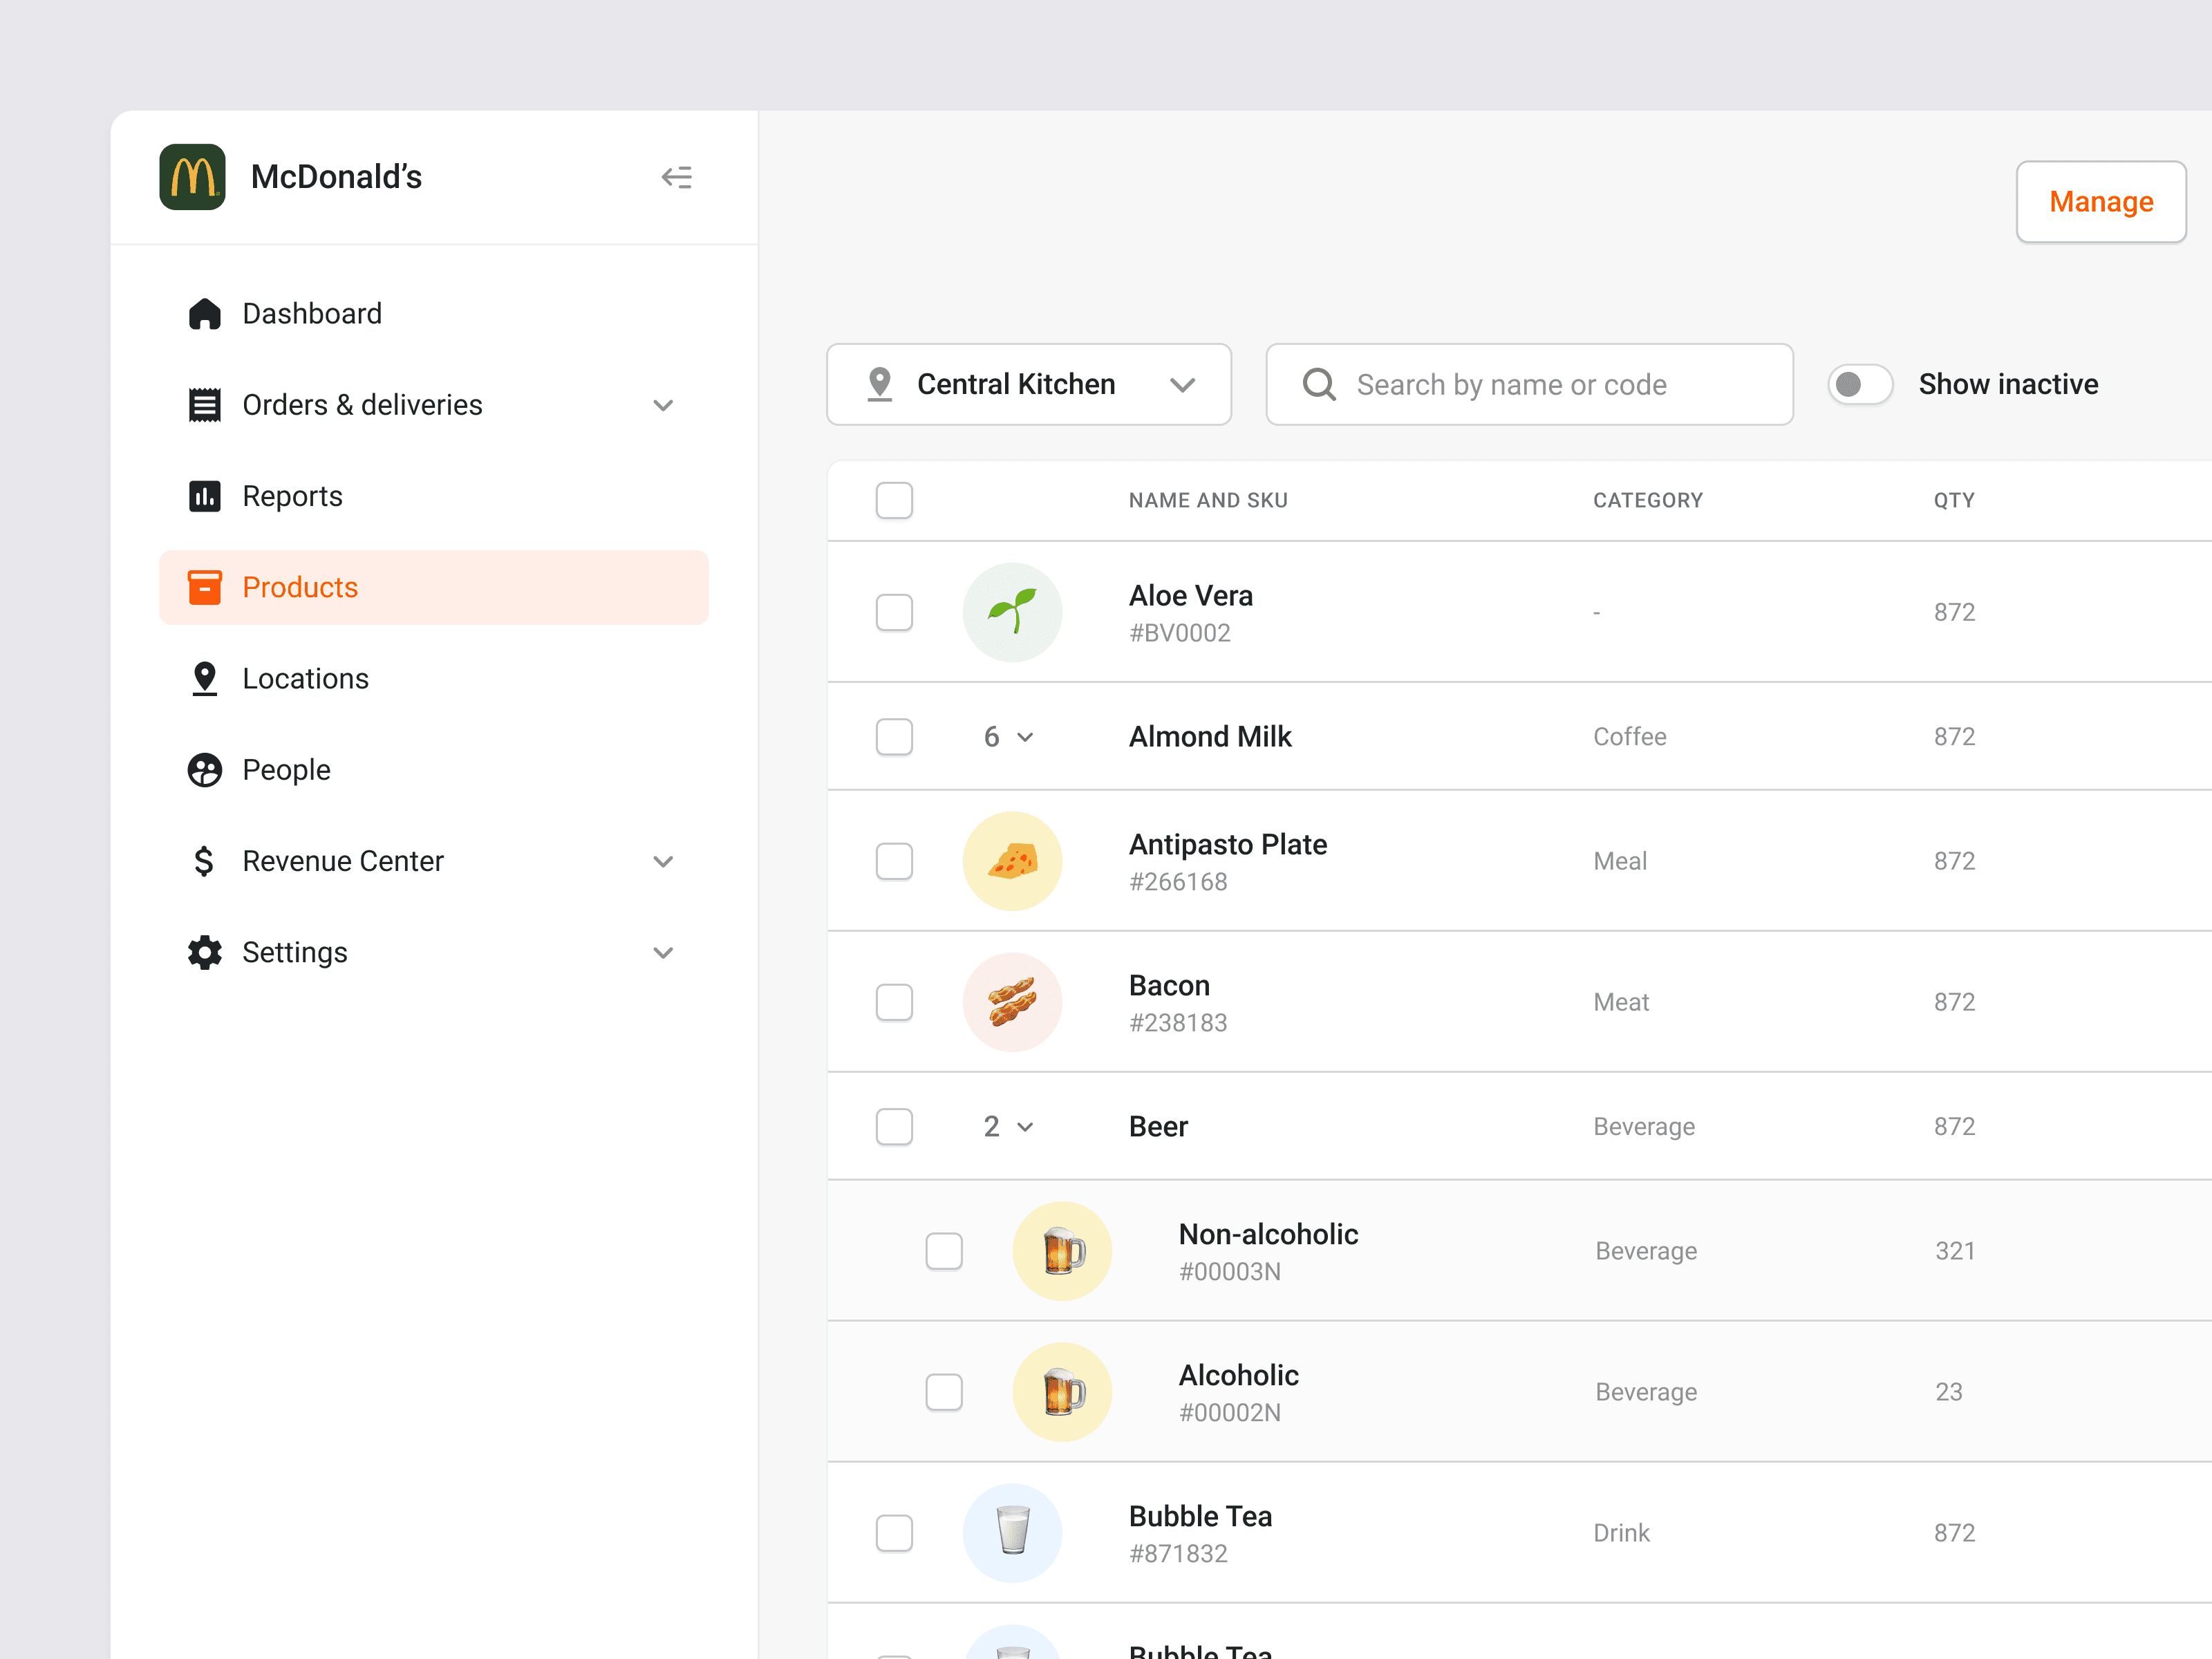
Task: Open Reports in the sidebar
Action: [x=434, y=496]
